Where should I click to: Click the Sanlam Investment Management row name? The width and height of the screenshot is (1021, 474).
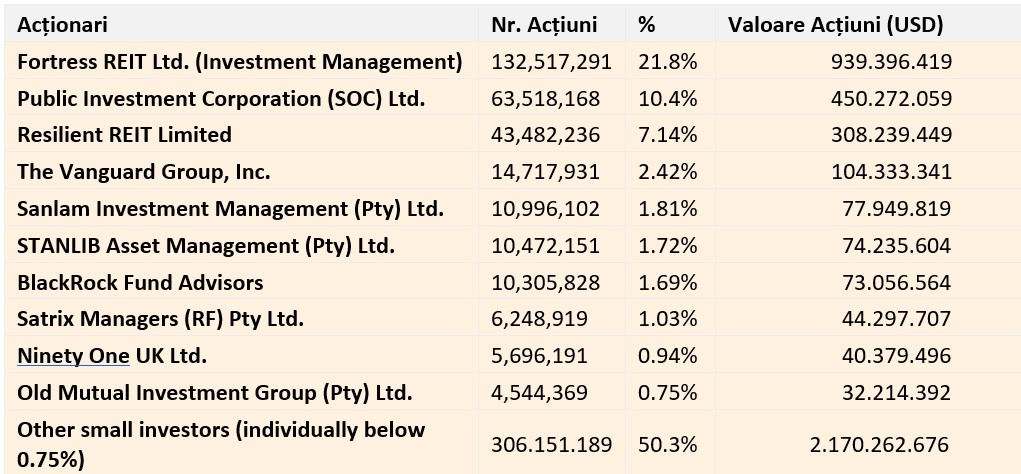click(230, 209)
